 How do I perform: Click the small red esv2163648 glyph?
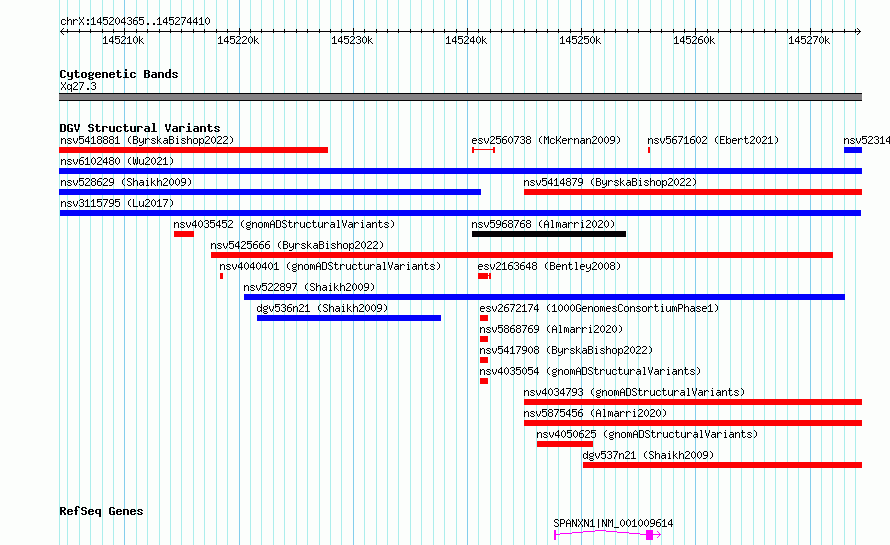484,276
